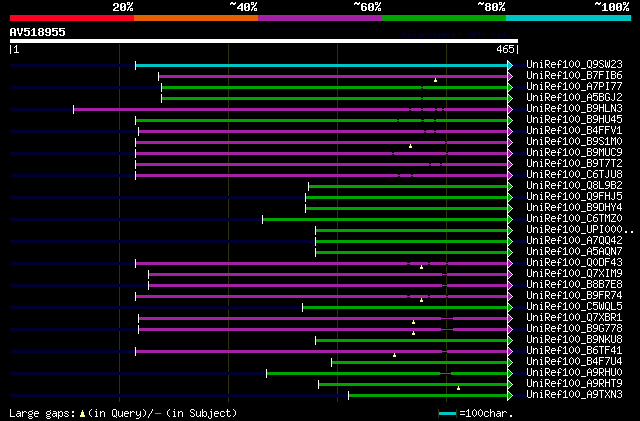
Task: Click the green arrowhead ending the A9TXN3 alignment
Action: click(510, 395)
